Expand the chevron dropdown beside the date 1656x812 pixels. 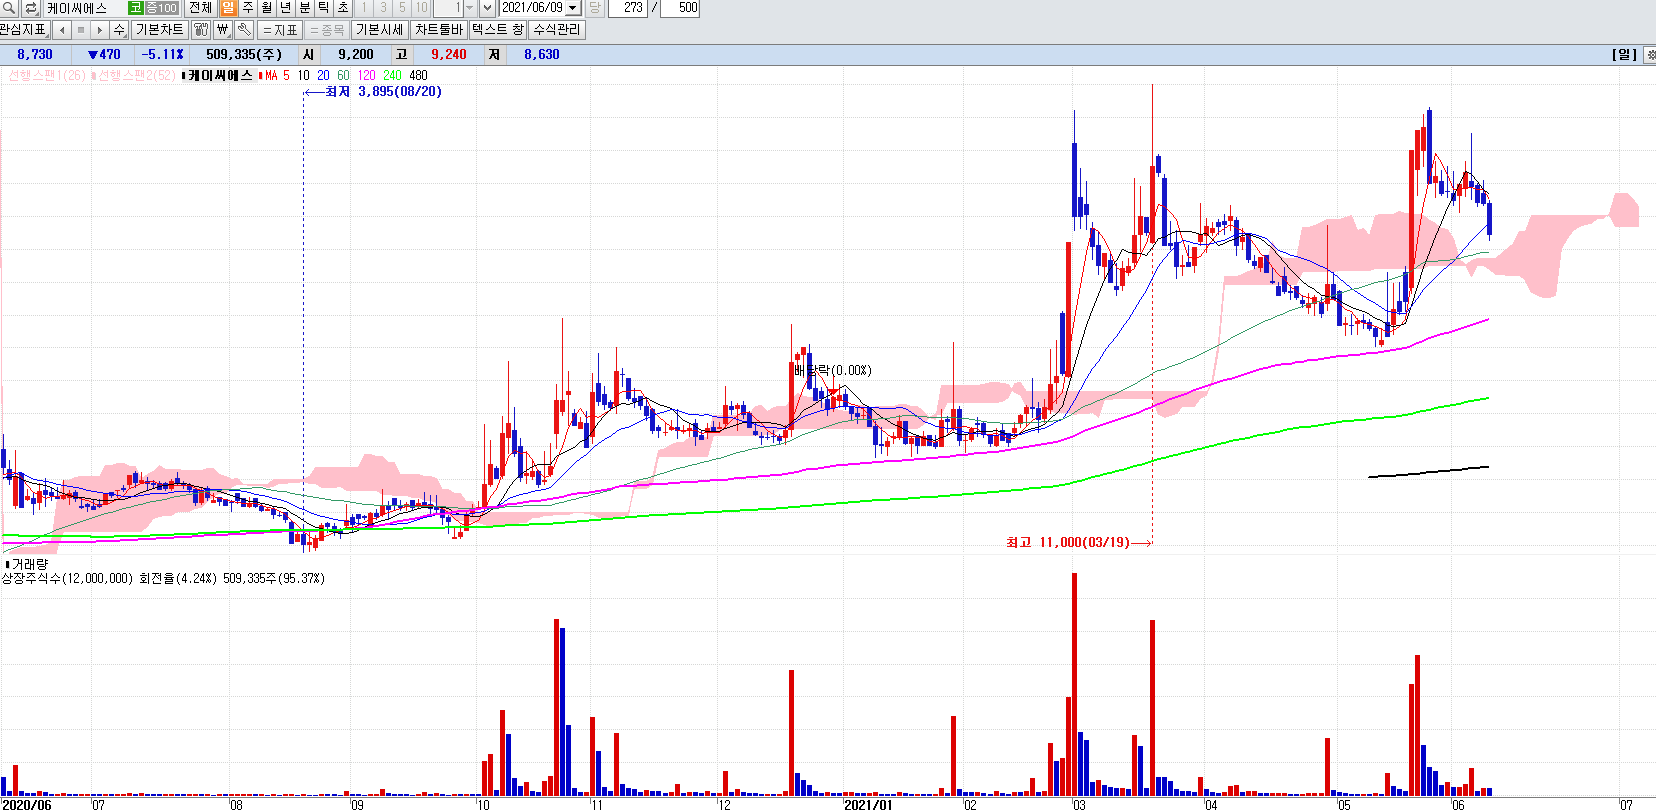[488, 8]
